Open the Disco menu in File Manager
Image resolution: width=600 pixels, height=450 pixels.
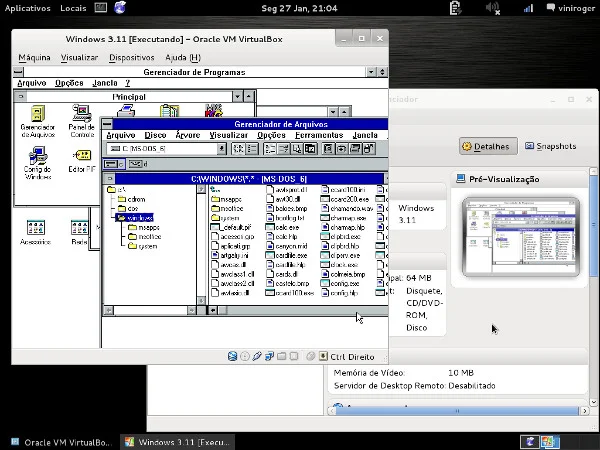tap(155, 135)
